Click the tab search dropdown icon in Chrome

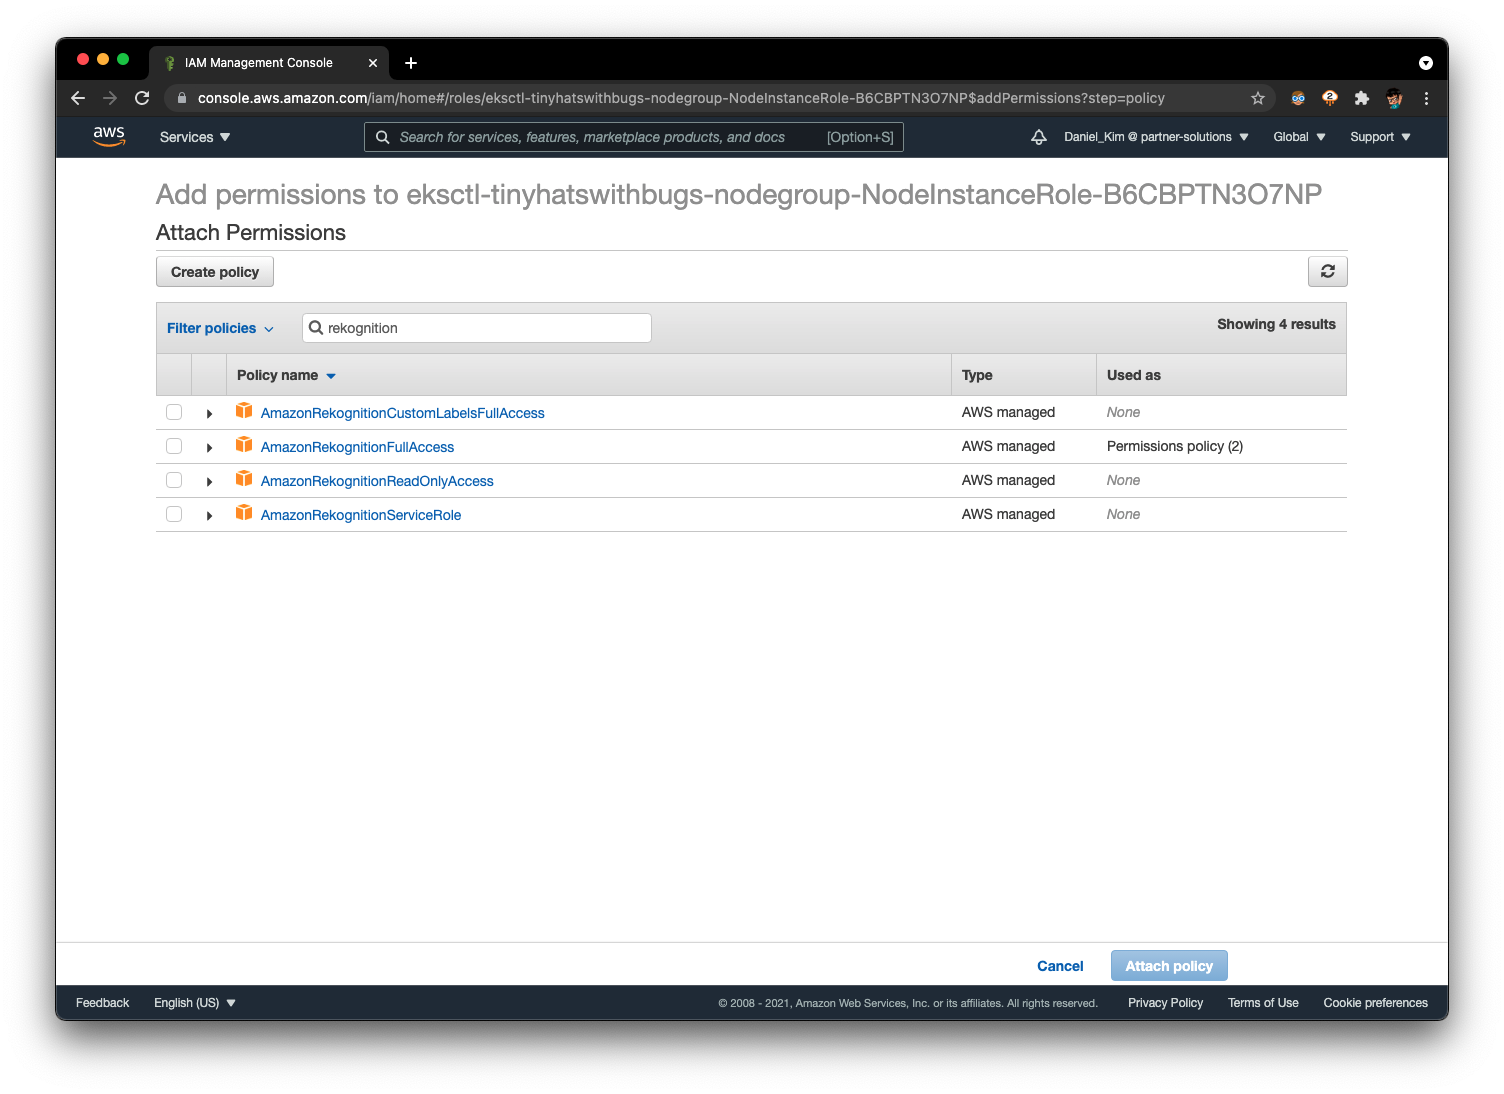coord(1426,63)
